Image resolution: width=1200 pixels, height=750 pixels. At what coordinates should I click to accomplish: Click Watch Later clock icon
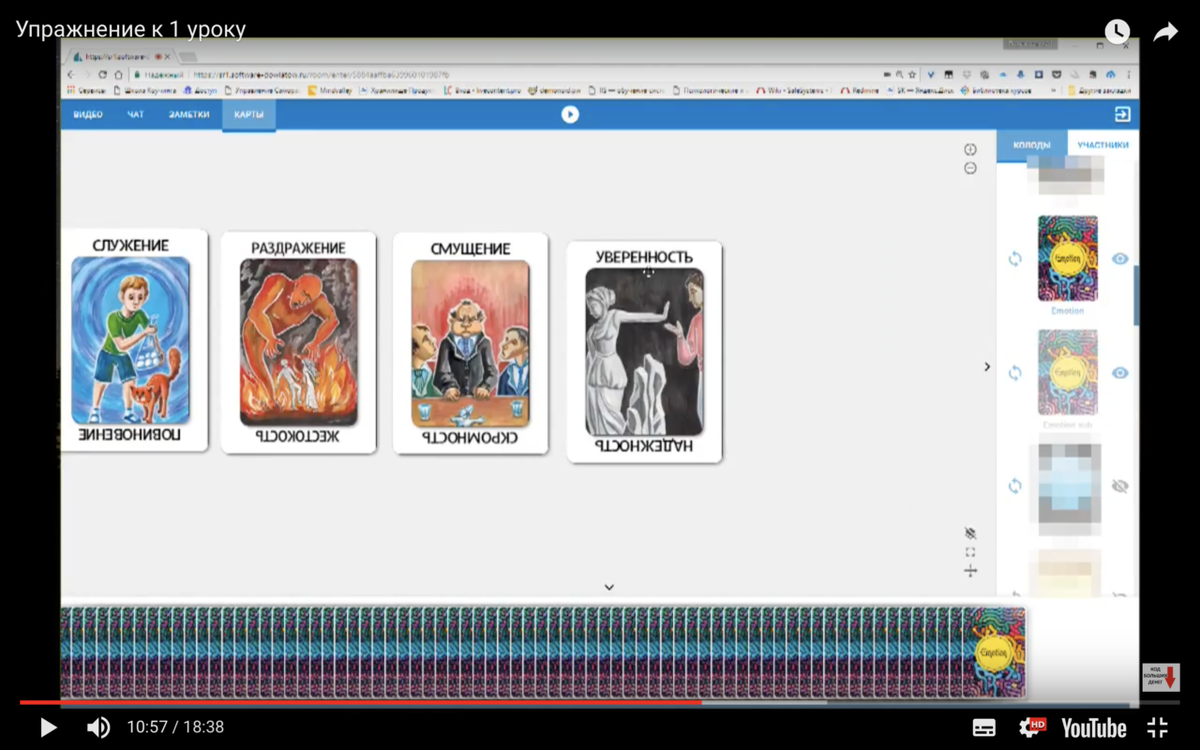[1116, 31]
